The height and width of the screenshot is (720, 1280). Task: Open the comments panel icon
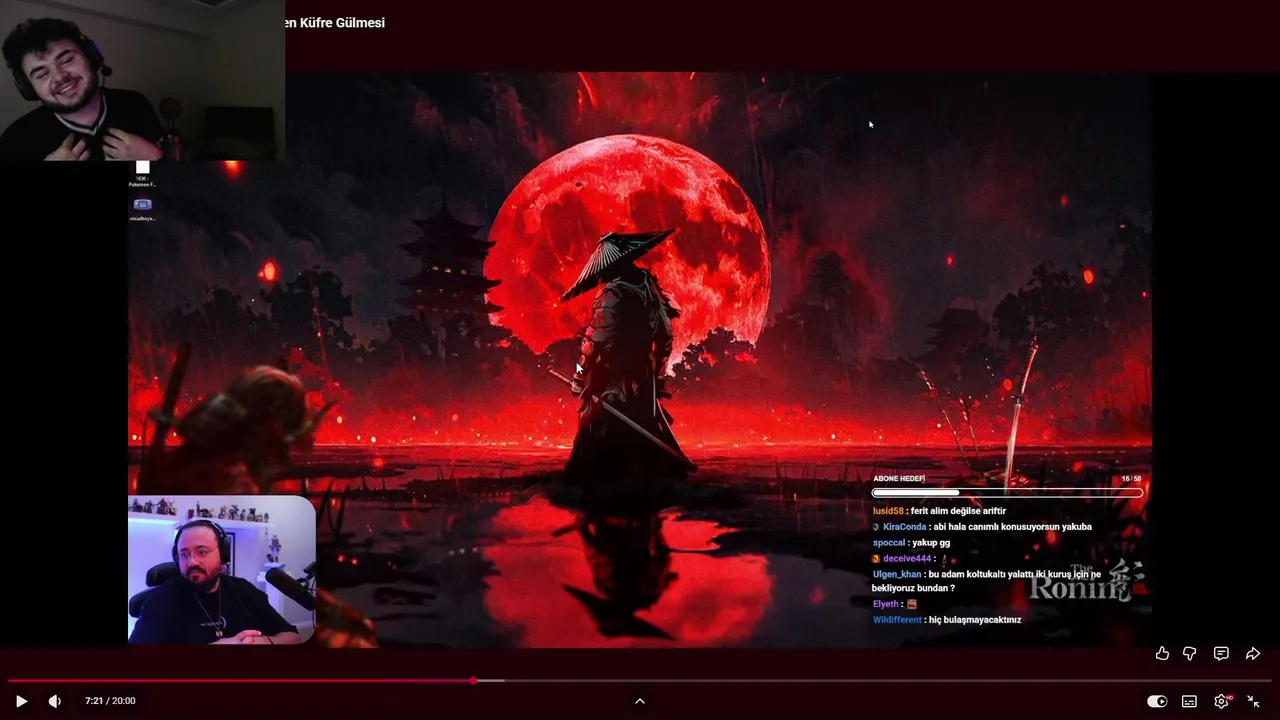point(1221,653)
